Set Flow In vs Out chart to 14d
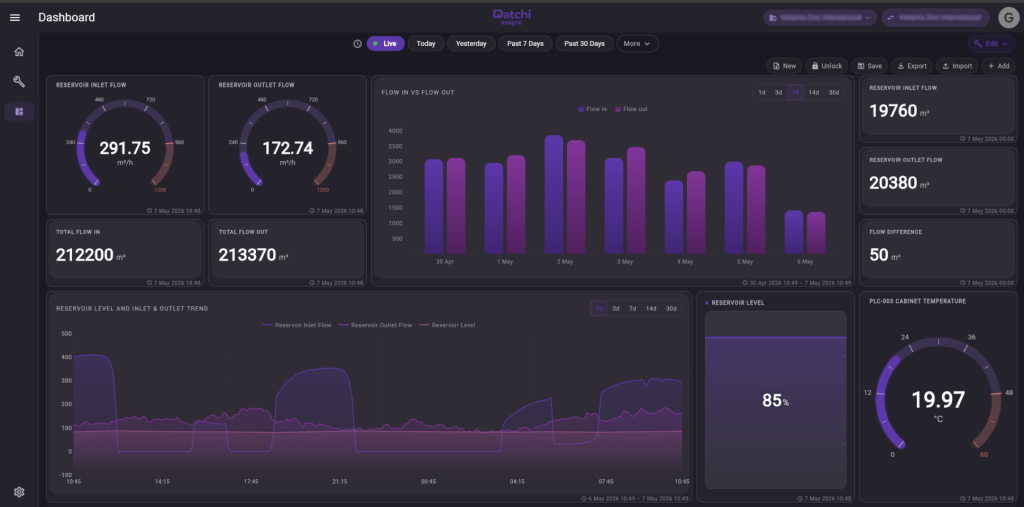1024x507 pixels. click(814, 93)
